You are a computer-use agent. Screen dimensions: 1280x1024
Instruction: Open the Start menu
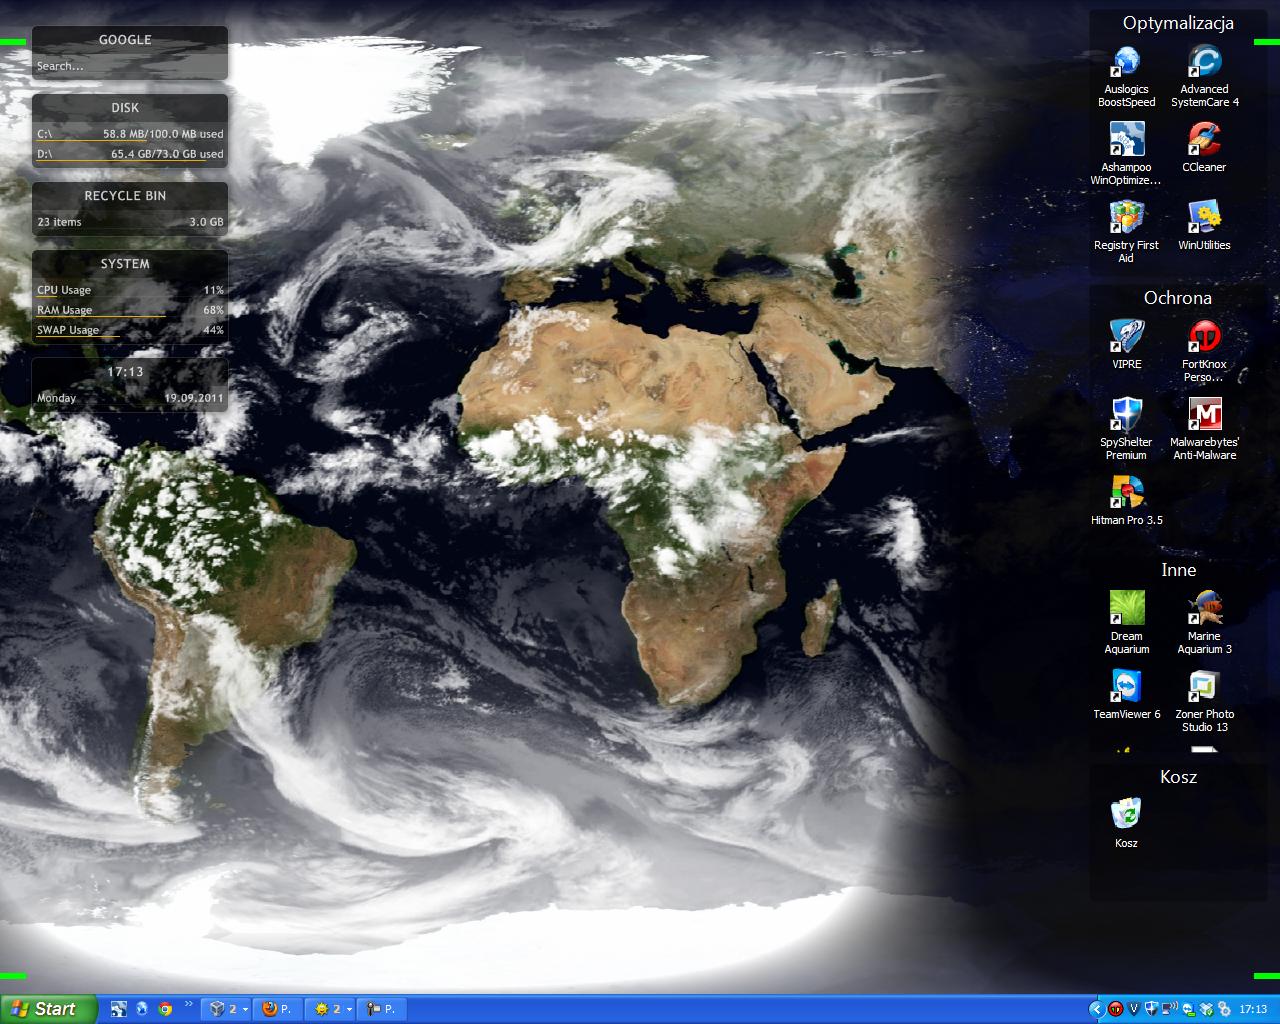(x=48, y=1009)
